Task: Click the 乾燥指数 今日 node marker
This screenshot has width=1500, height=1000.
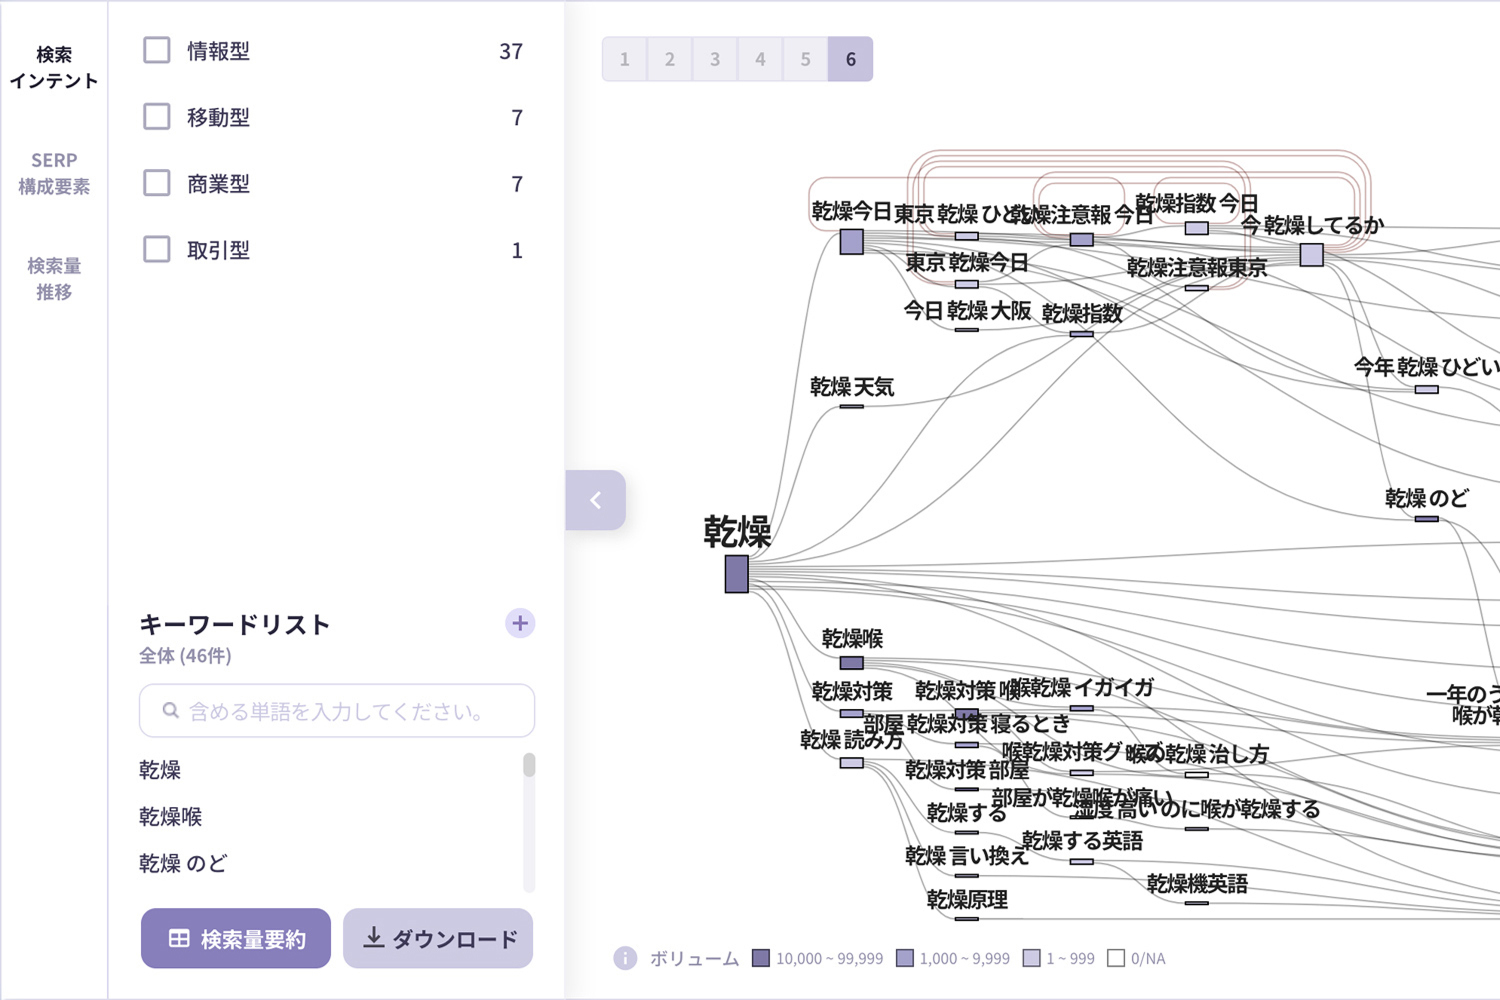Action: [x=1196, y=228]
